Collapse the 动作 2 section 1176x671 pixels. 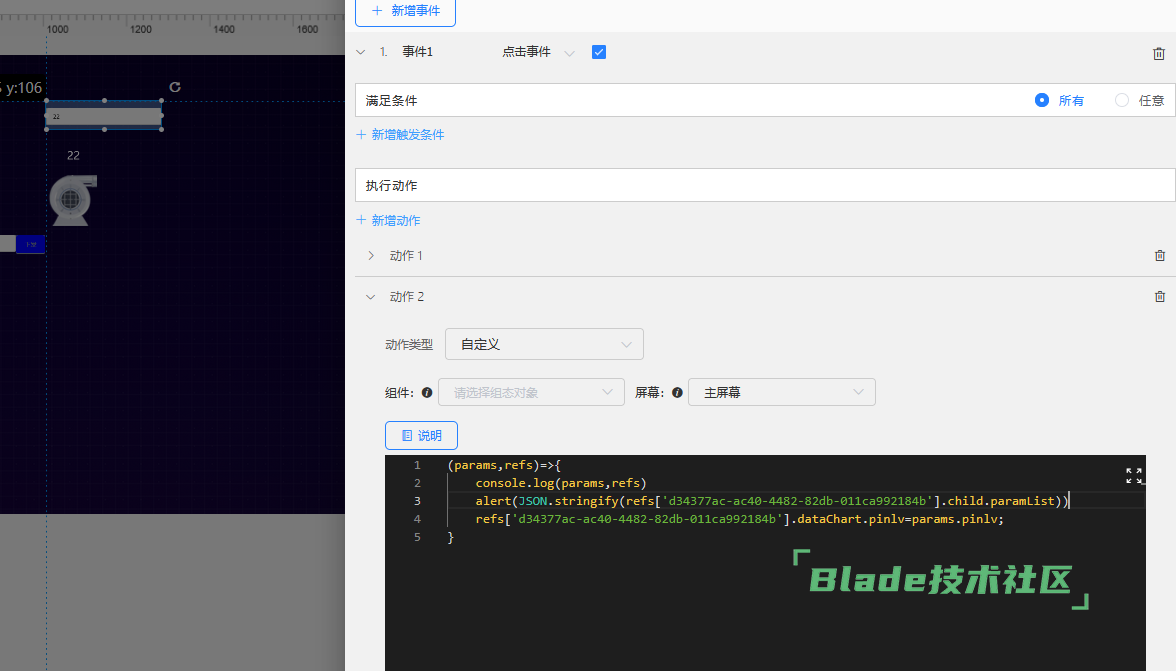pos(371,297)
